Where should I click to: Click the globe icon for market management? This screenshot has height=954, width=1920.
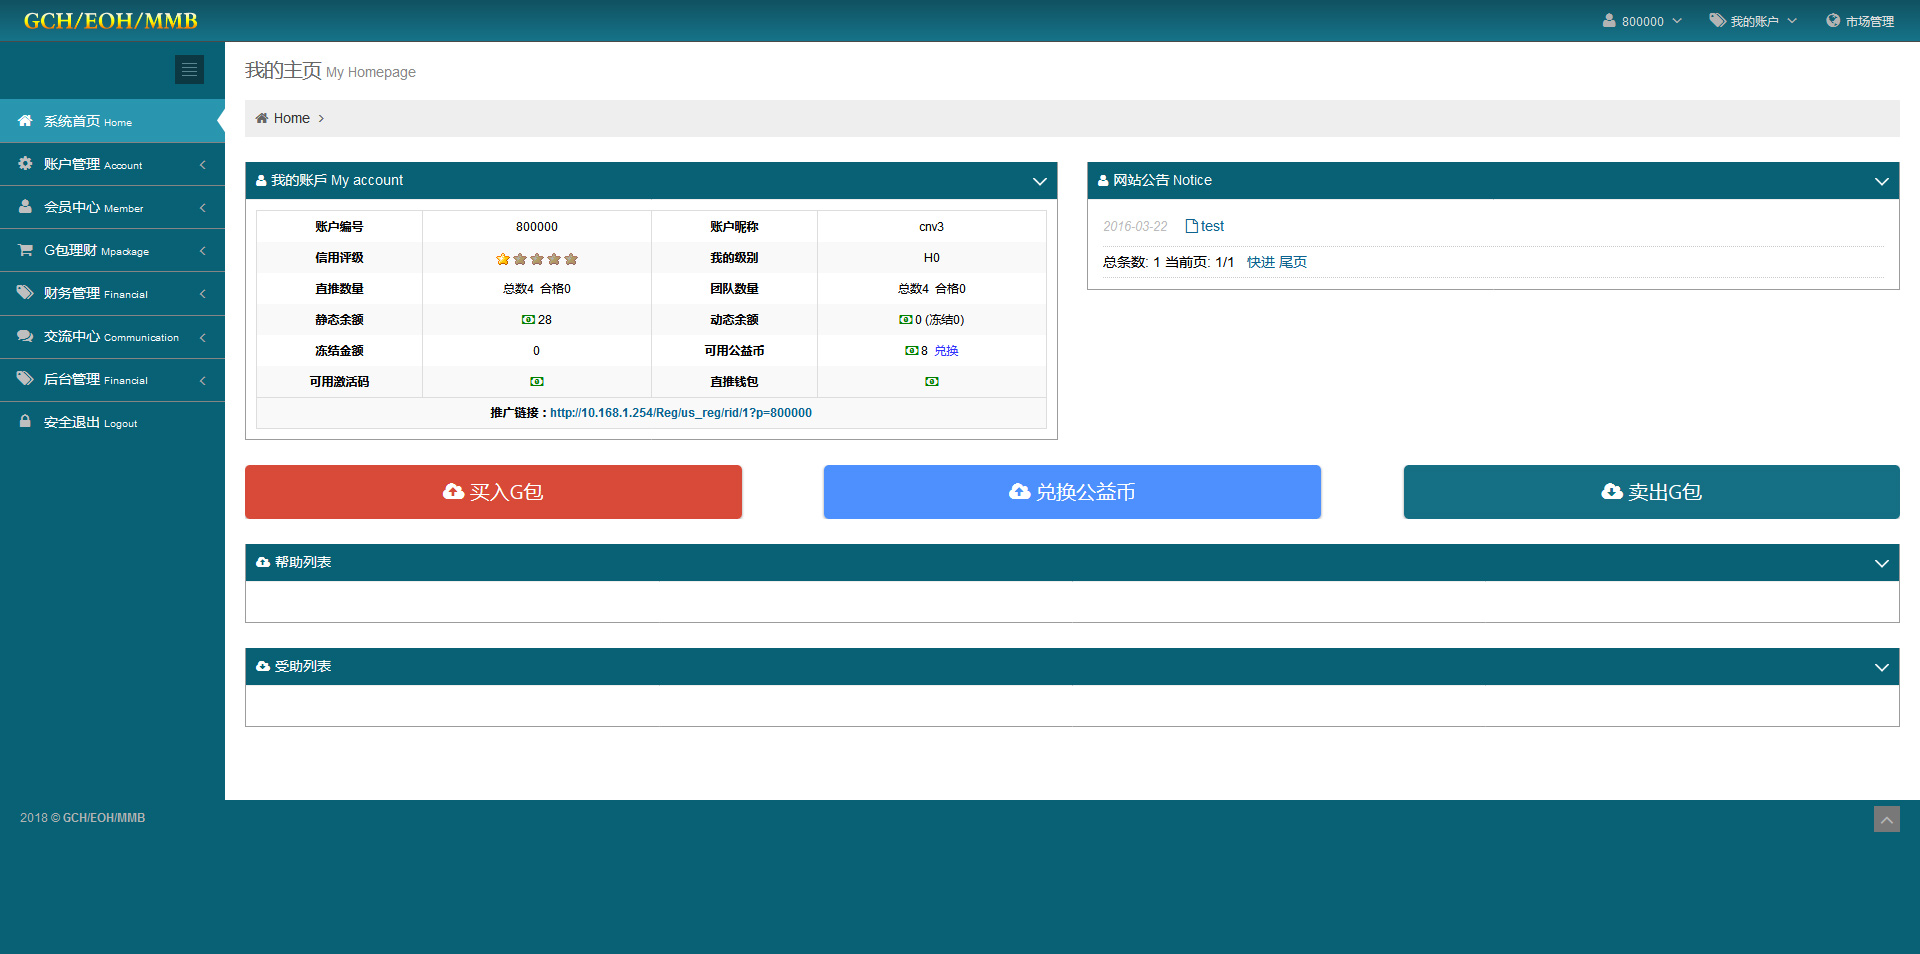coord(1832,21)
